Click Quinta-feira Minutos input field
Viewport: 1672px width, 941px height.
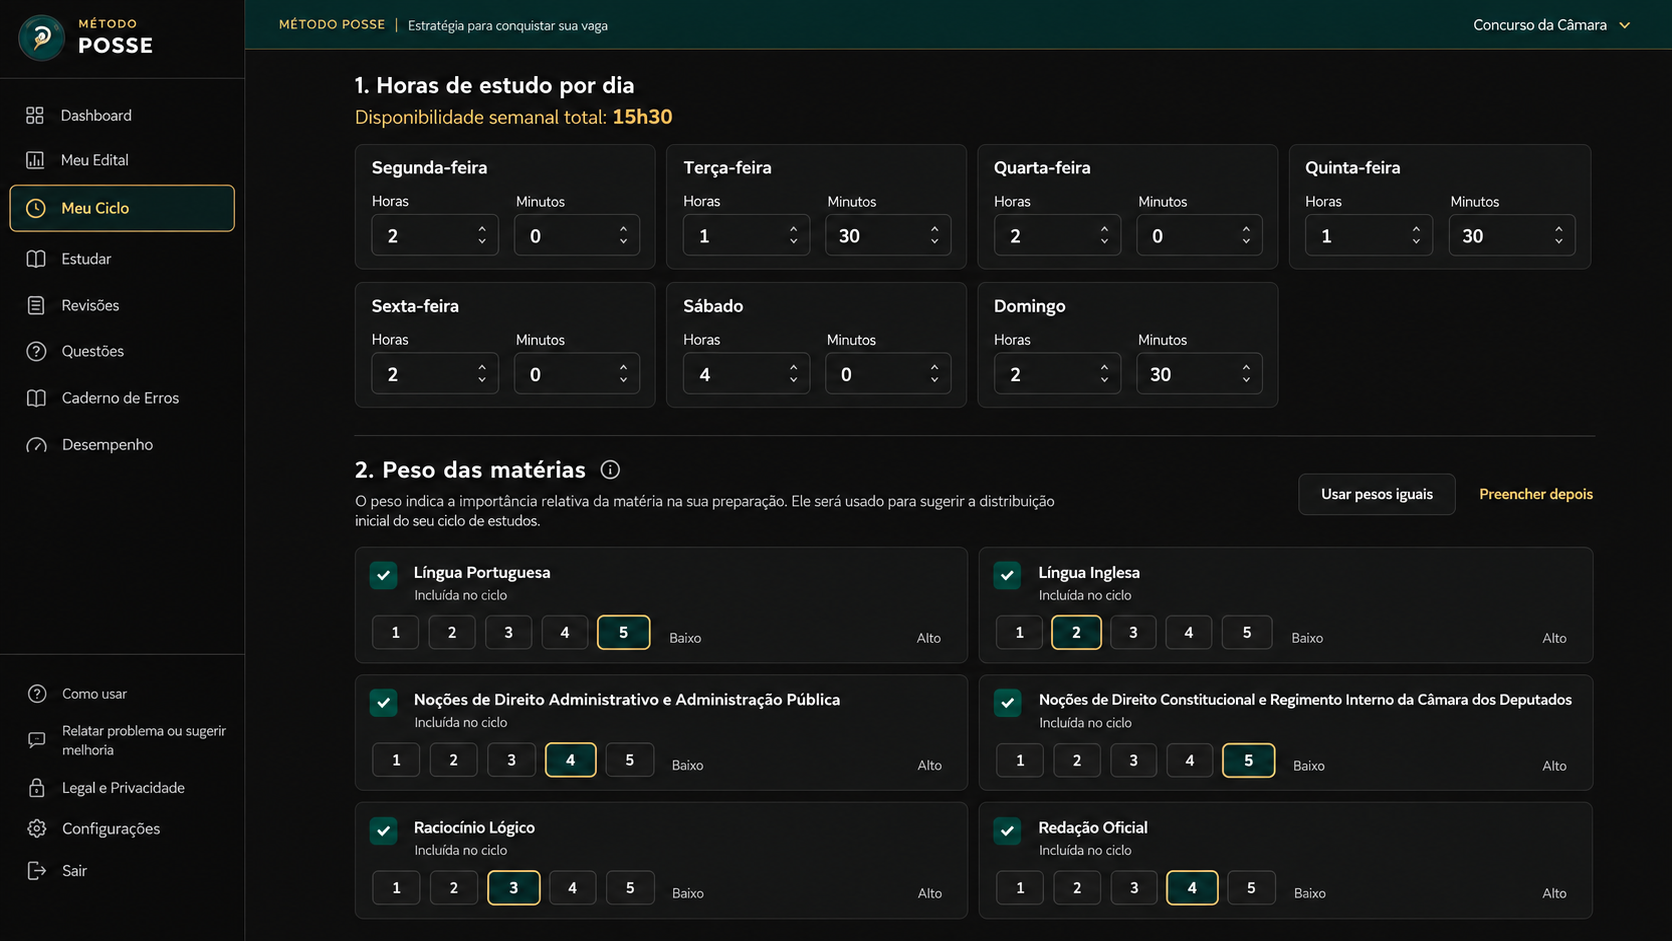pos(1512,235)
